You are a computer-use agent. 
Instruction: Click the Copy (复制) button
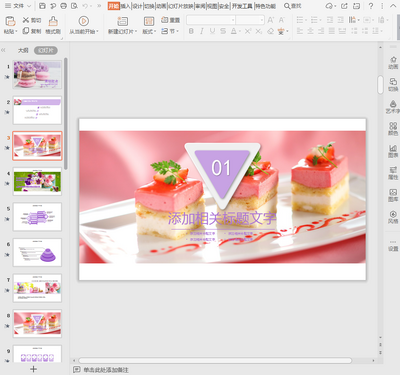tap(32, 31)
